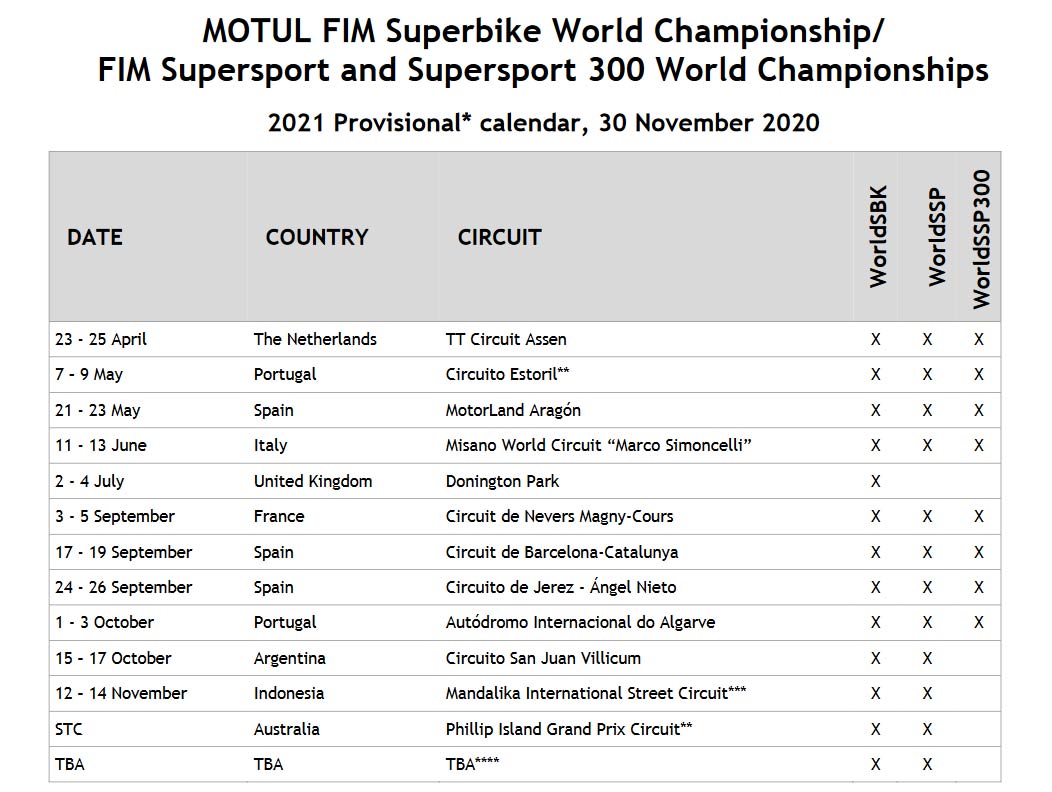This screenshot has height=792, width=1052.
Task: Click the 2021 Provisional calendar subtitle
Action: point(543,123)
